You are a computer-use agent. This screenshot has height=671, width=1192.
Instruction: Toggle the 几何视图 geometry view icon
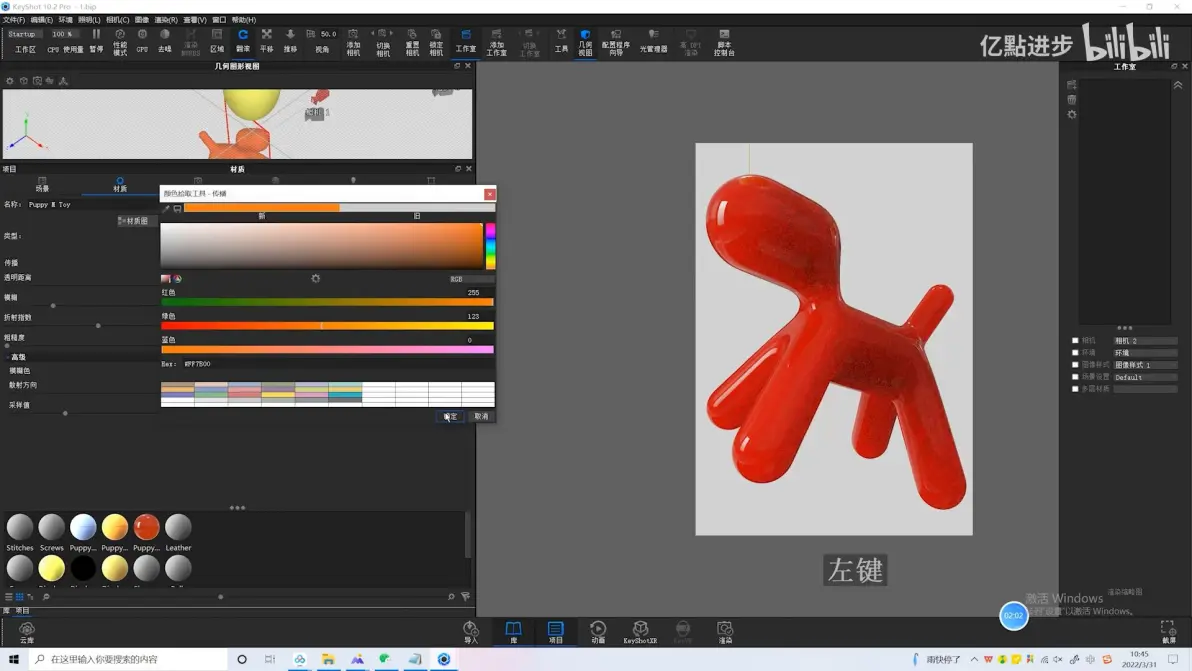coord(585,42)
